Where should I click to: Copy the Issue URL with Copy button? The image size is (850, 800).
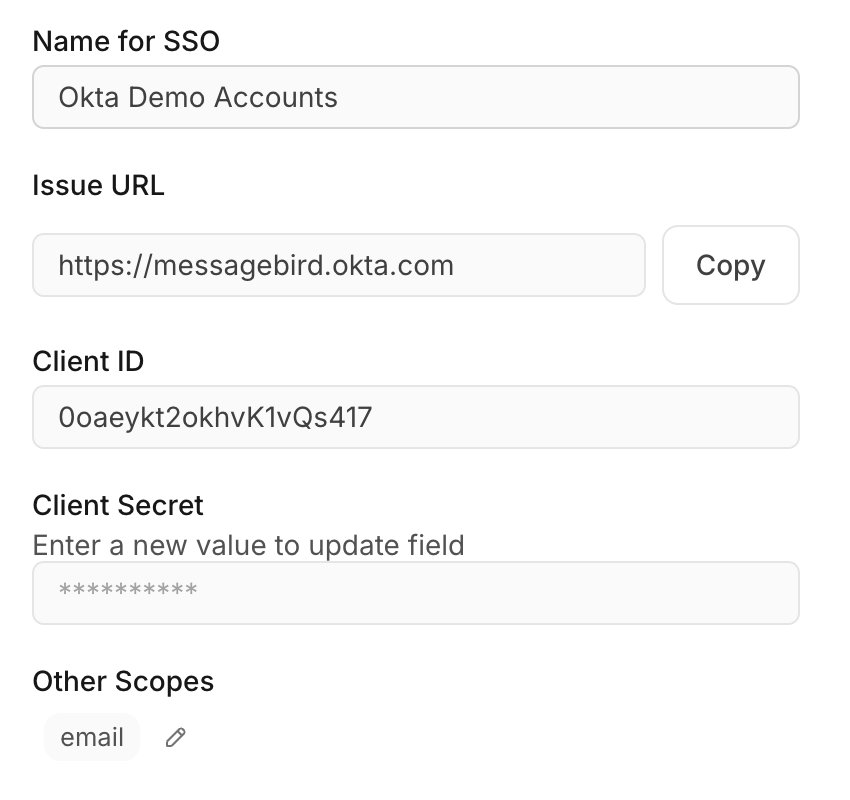tap(730, 265)
